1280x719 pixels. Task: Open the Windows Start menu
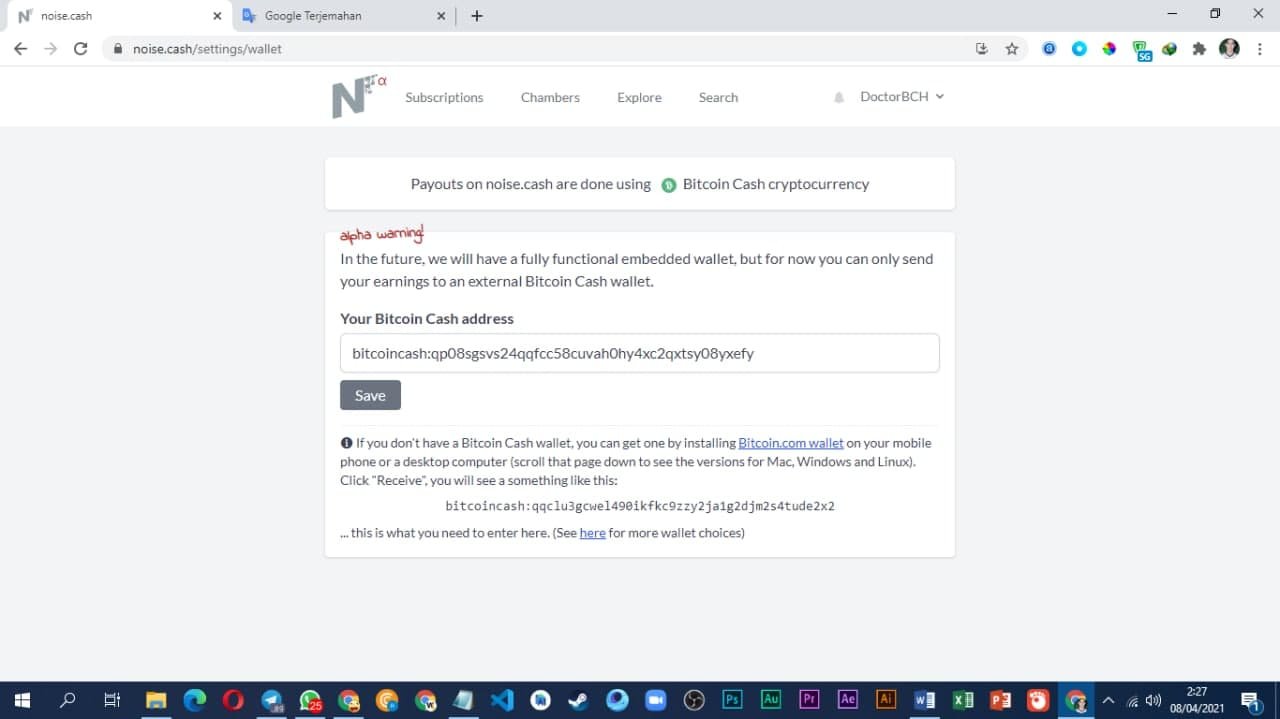[x=22, y=700]
